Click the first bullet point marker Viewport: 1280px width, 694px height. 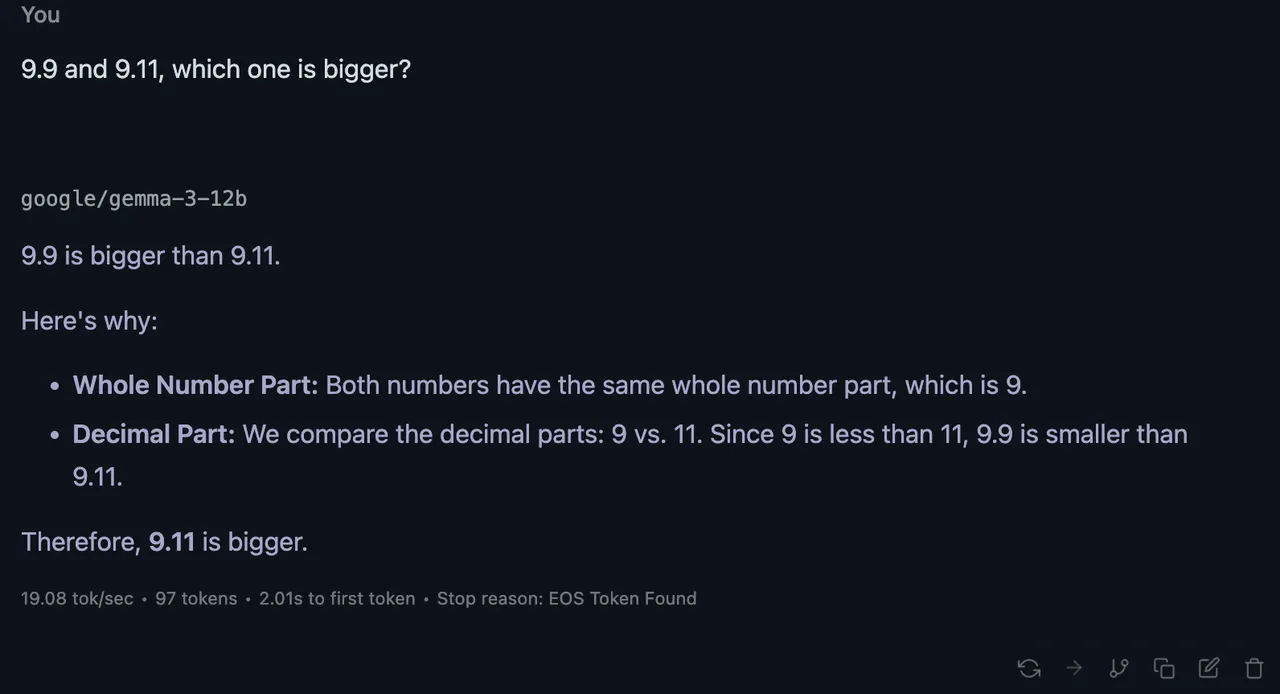pos(55,387)
